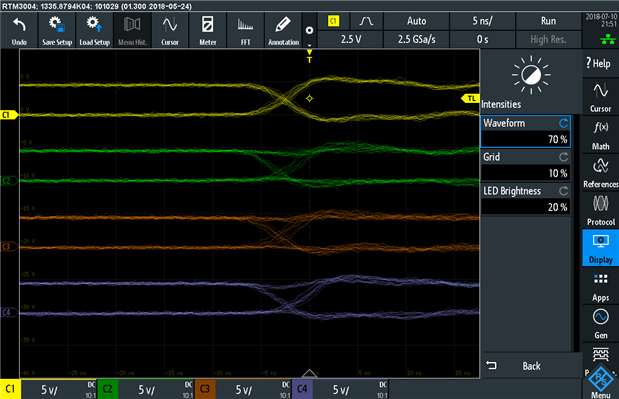Change trigger mode Auto
Viewport: 619px width, 399px height.
[416, 21]
